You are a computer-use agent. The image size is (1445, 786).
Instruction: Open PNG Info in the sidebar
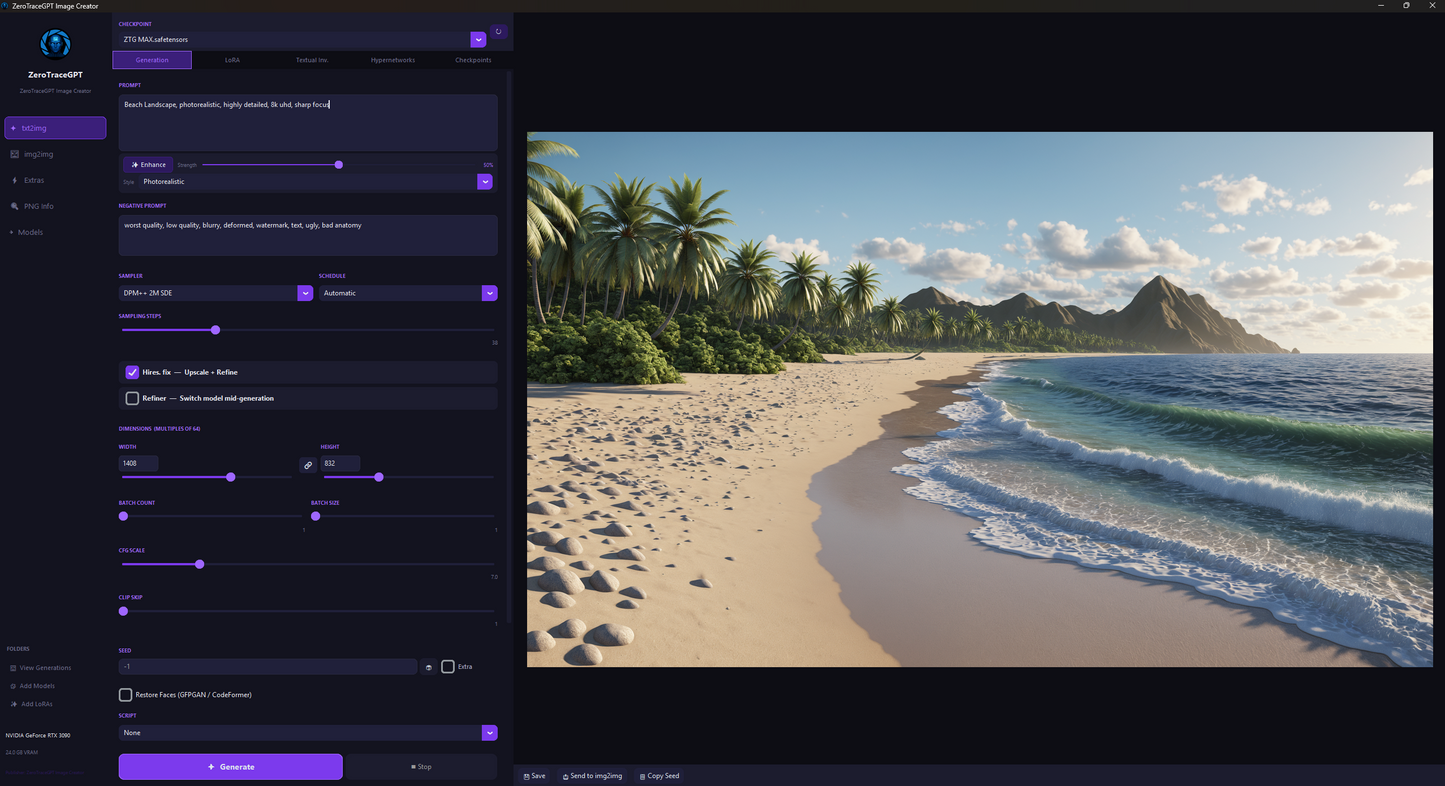click(x=55, y=206)
